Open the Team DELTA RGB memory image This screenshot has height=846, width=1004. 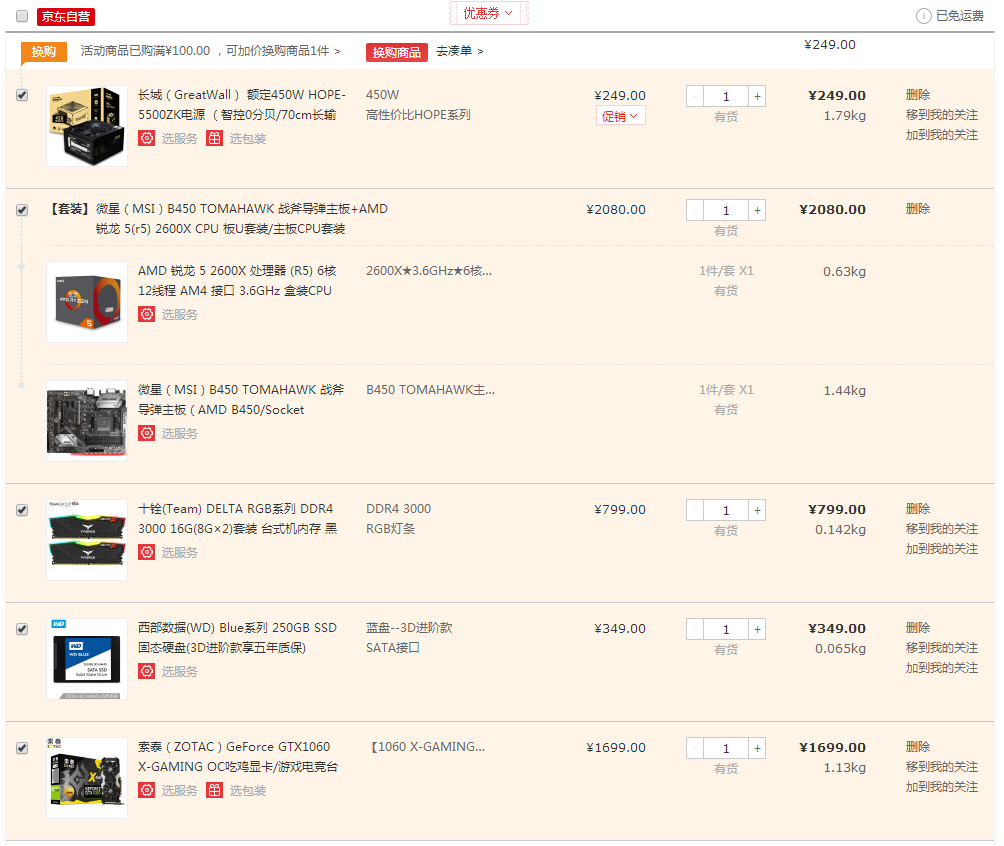87,540
